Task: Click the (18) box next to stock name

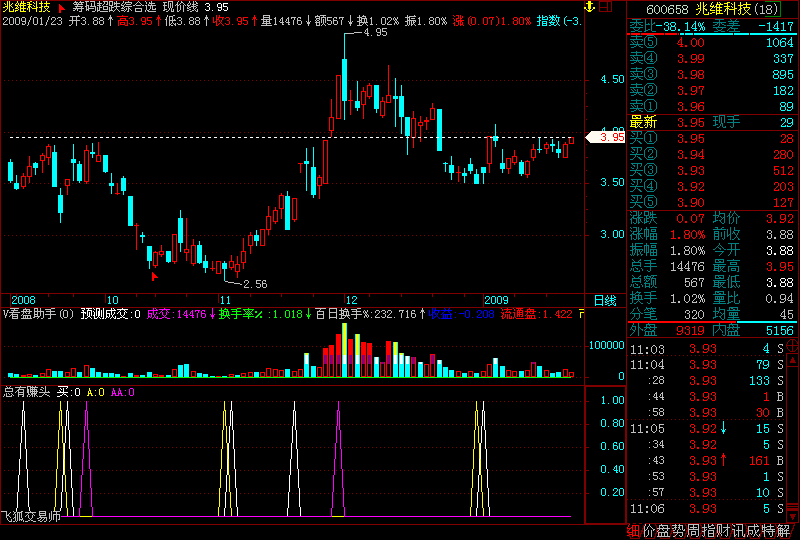Action: 766,9
